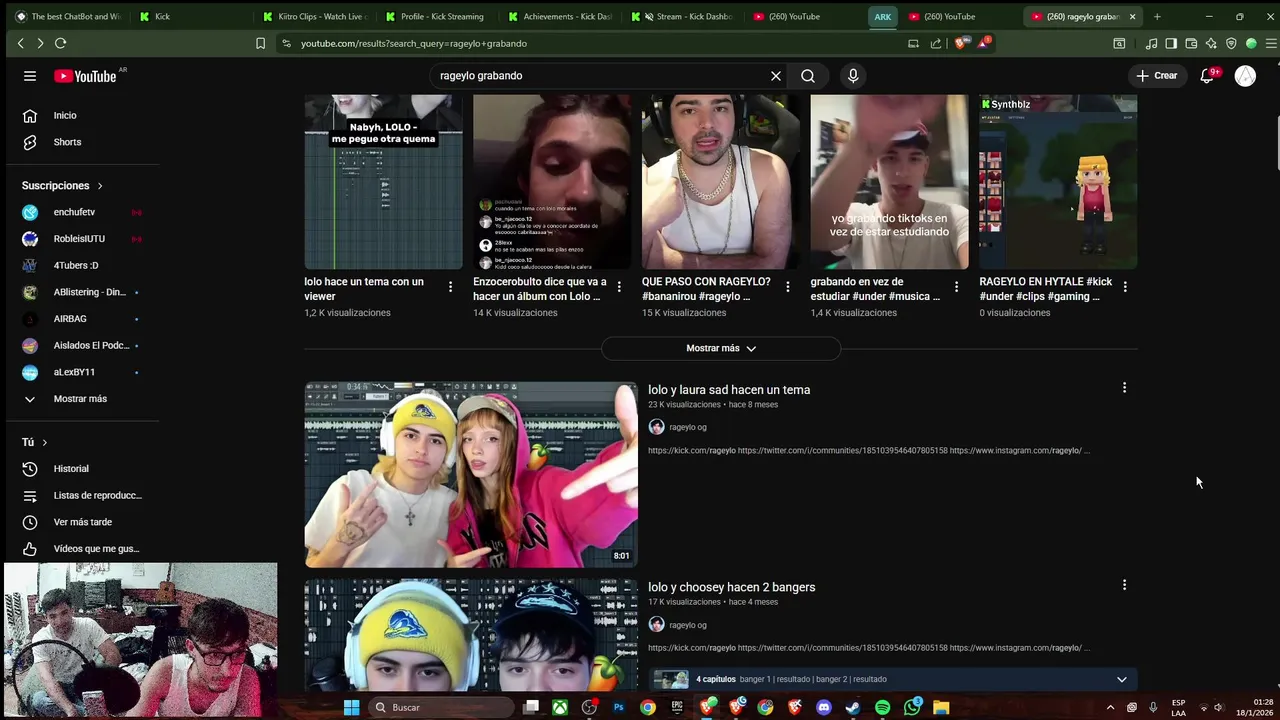Screen dimensions: 1280x720
Task: Clear the search box with the X
Action: pyautogui.click(x=775, y=76)
